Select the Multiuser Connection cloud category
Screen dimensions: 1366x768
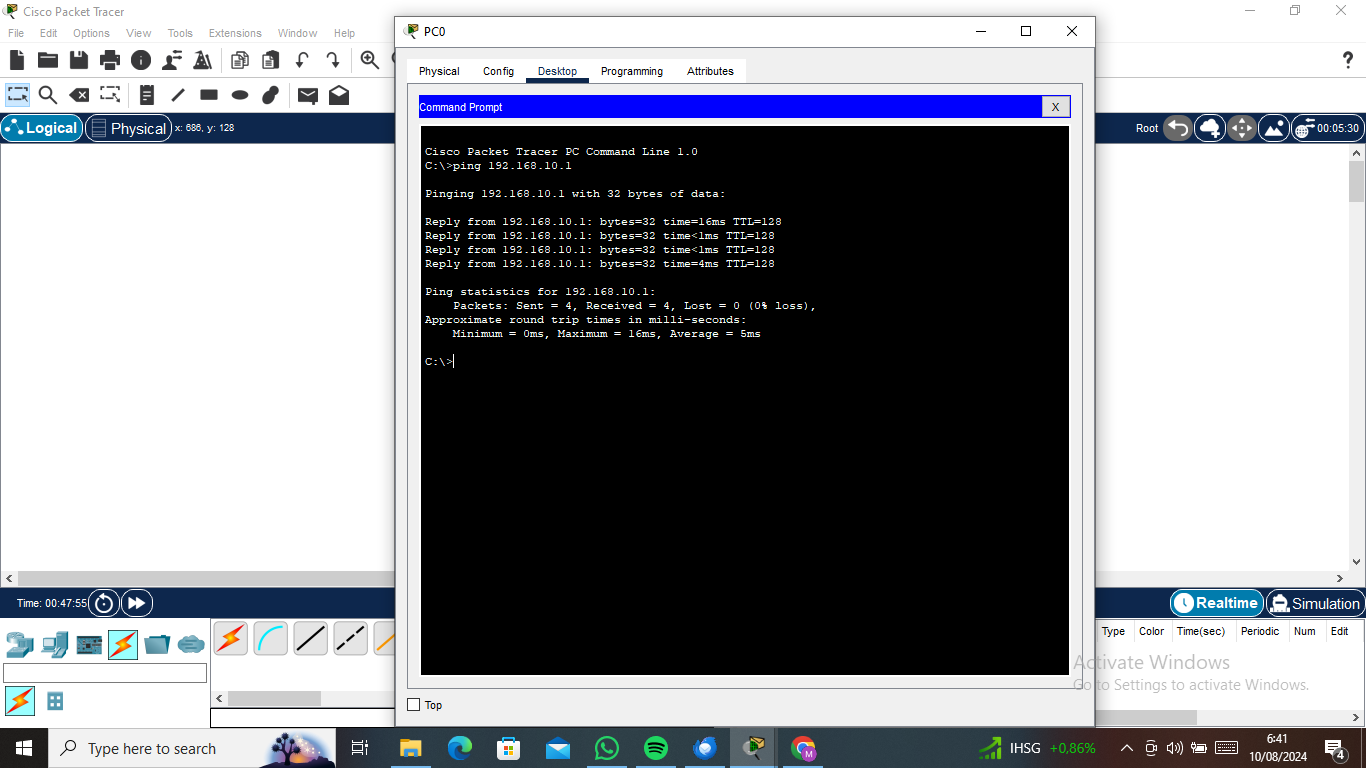[191, 644]
